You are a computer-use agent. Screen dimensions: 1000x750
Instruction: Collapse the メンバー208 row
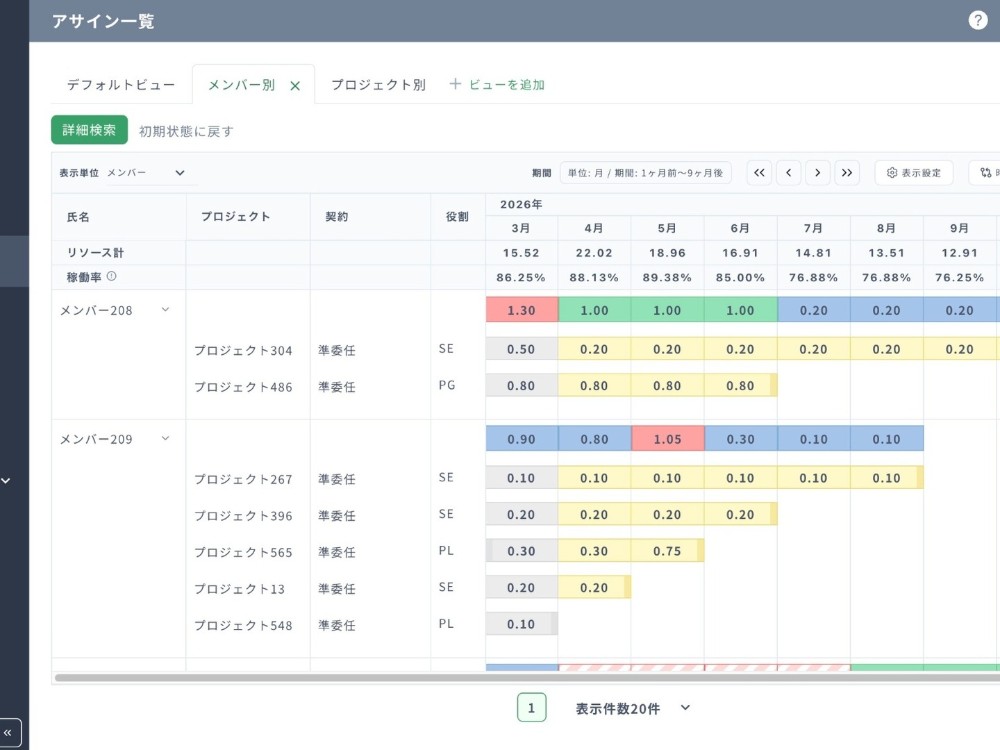[165, 310]
